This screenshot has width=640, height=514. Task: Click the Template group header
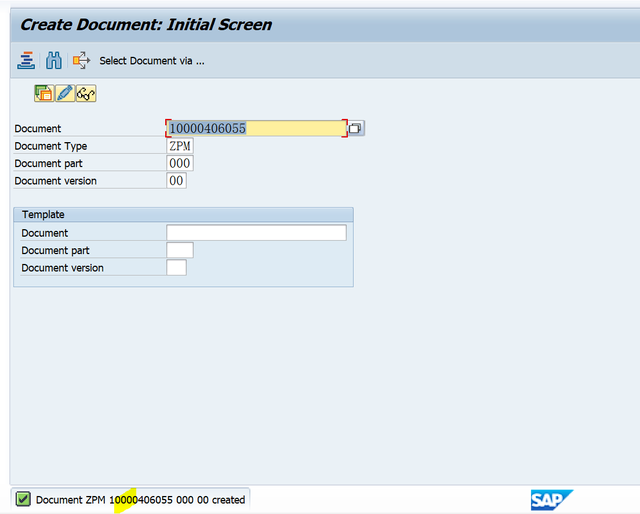click(183, 214)
